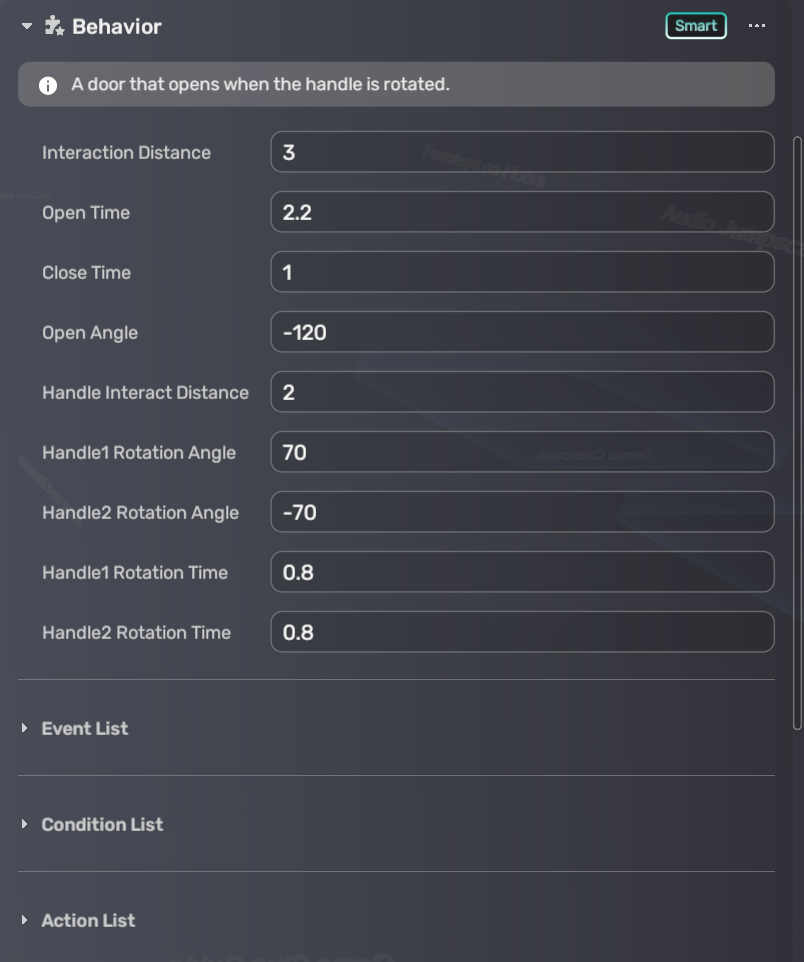
Task: Expand the Condition List section
Action: [25, 824]
